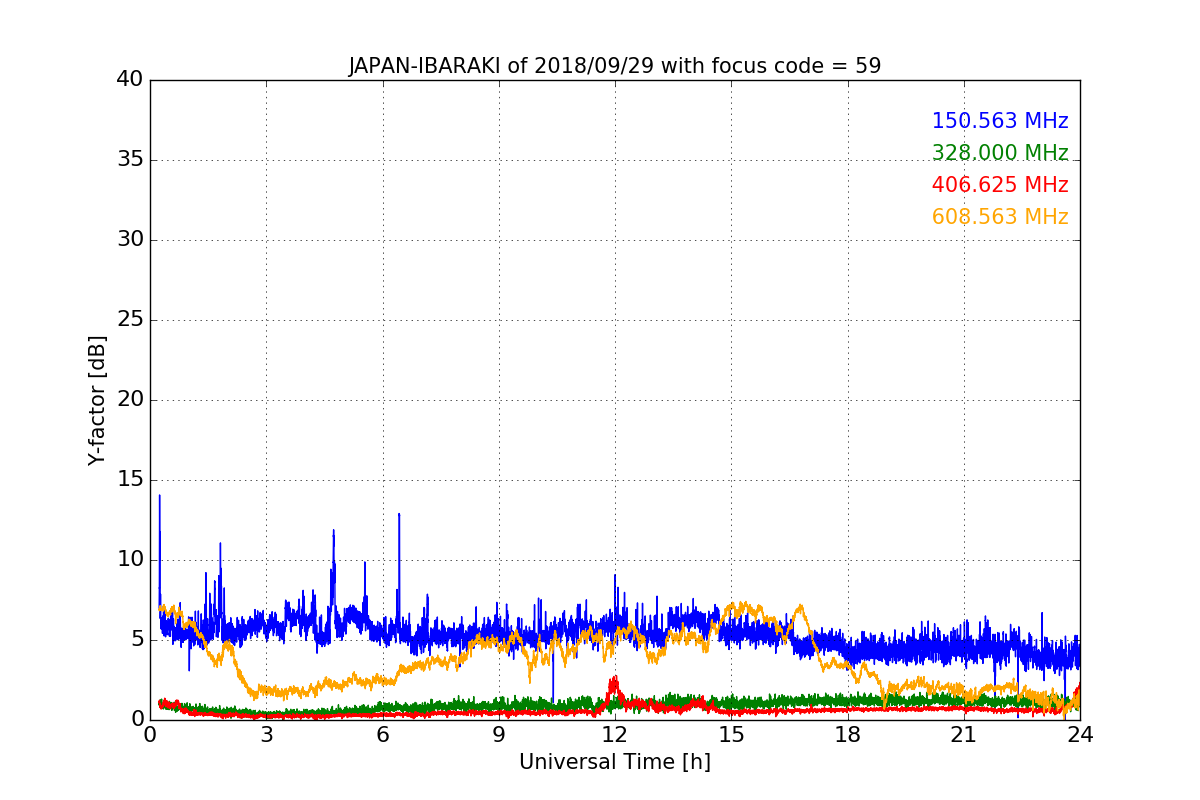Click x-axis tick label 24
1200x800 pixels.
[1080, 735]
